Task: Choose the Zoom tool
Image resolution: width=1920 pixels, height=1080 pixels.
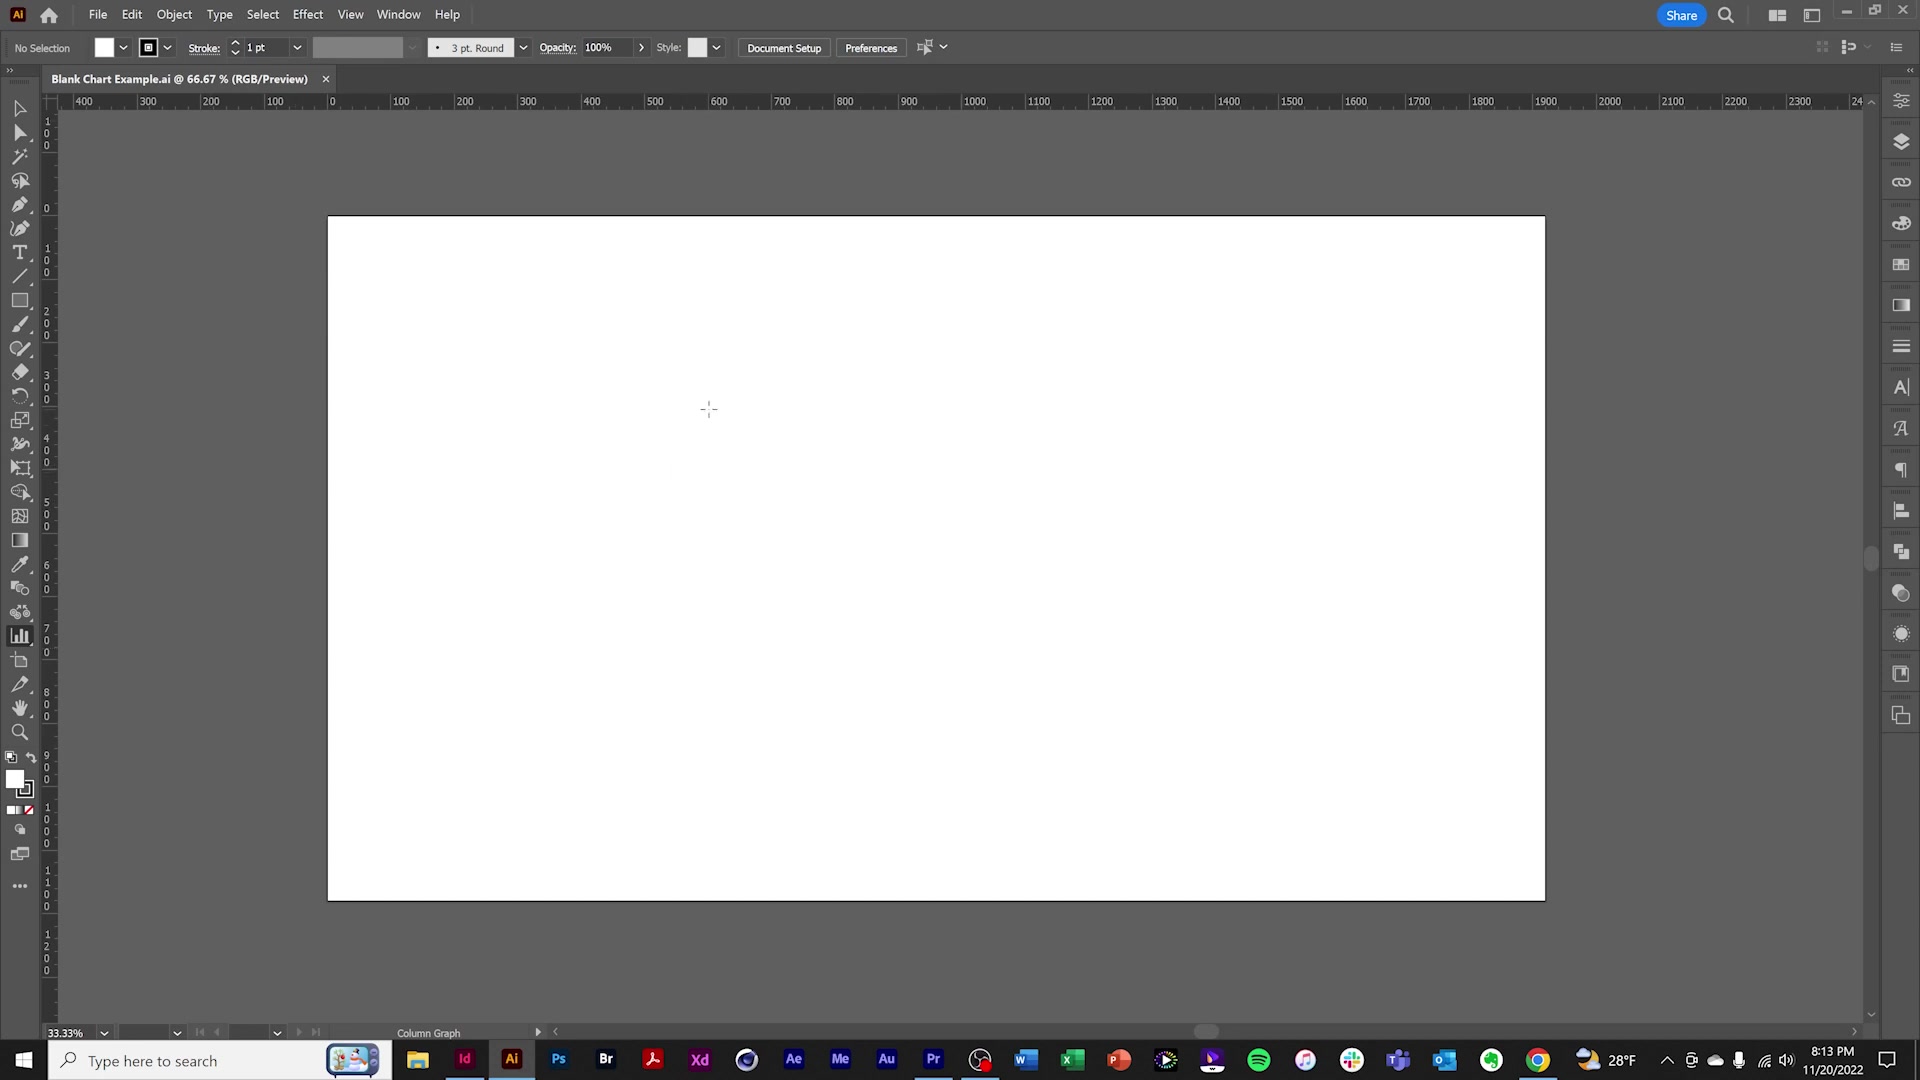Action: [x=19, y=732]
